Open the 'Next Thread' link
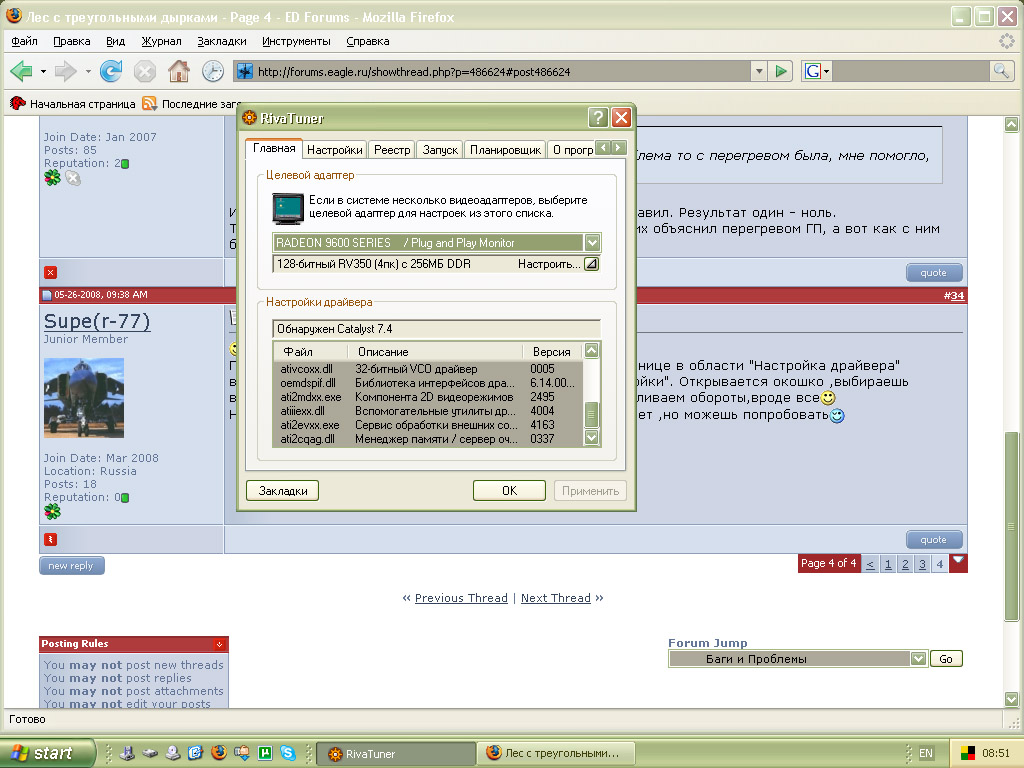The image size is (1024, 768). (556, 598)
